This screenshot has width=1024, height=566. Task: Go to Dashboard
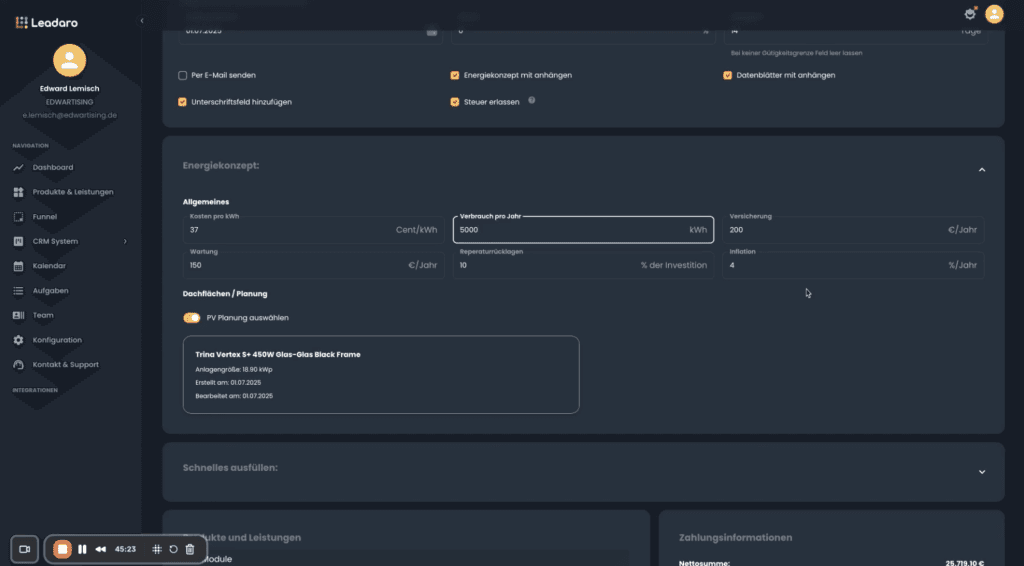click(53, 168)
